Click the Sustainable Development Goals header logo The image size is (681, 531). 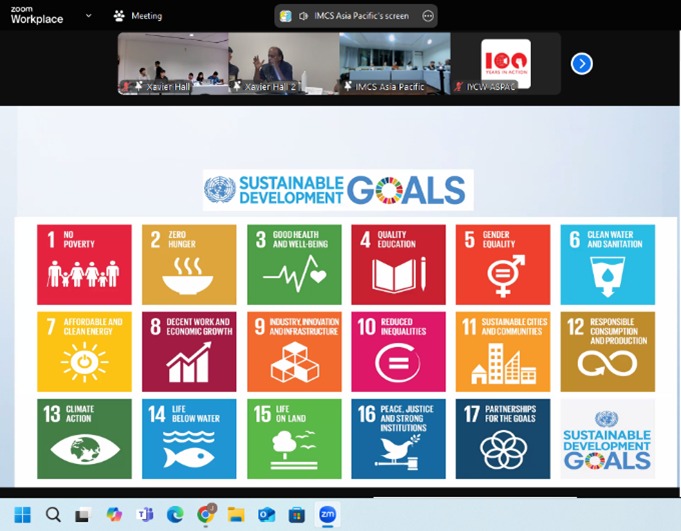pyautogui.click(x=338, y=190)
